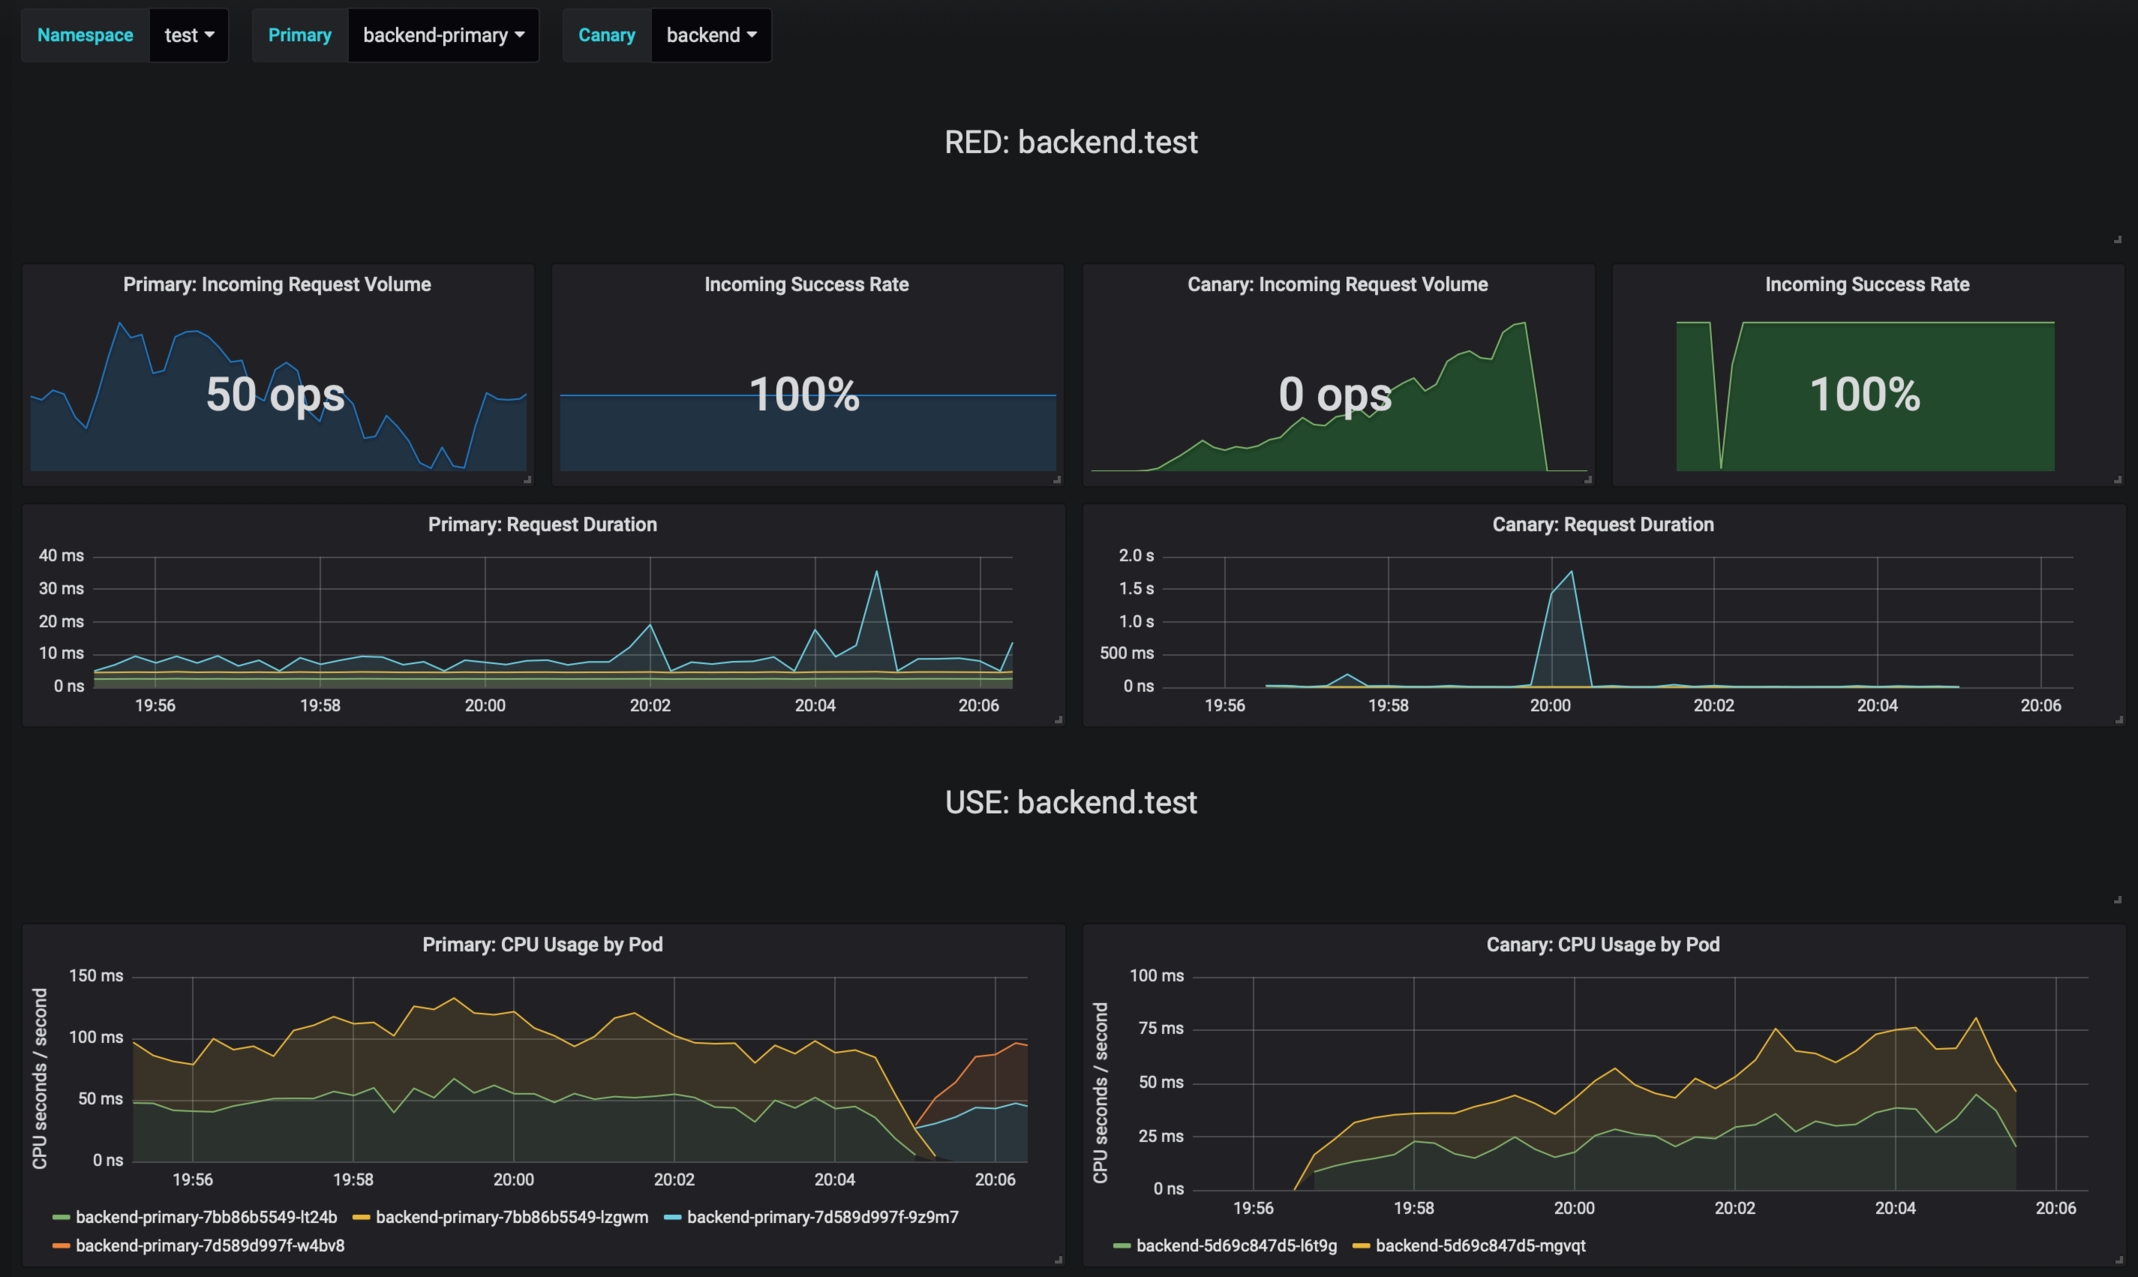
Task: Click the resize handle of the USE: backend.test row
Action: [2117, 900]
